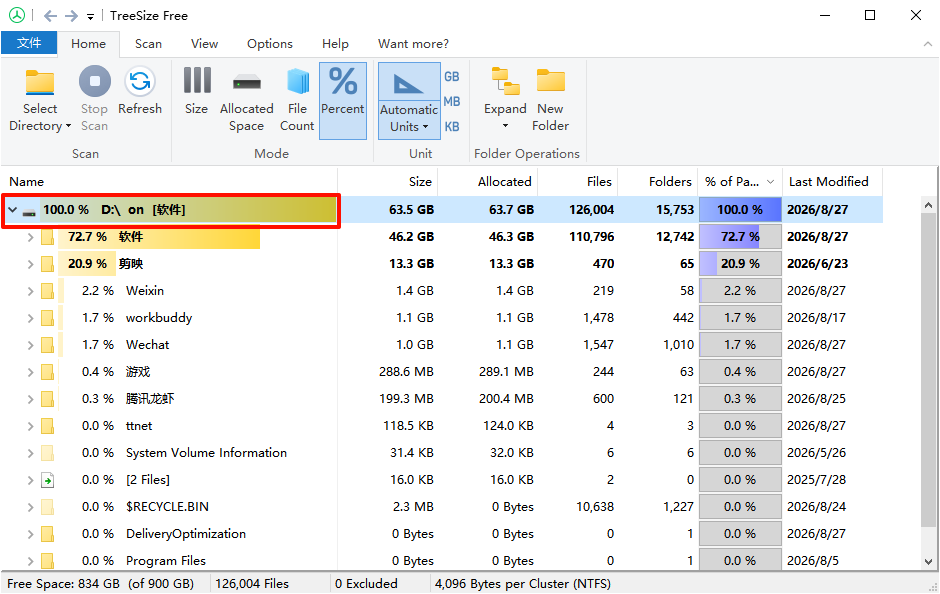The width and height of the screenshot is (940, 594).
Task: Switch to the Scan tab
Action: (x=148, y=44)
